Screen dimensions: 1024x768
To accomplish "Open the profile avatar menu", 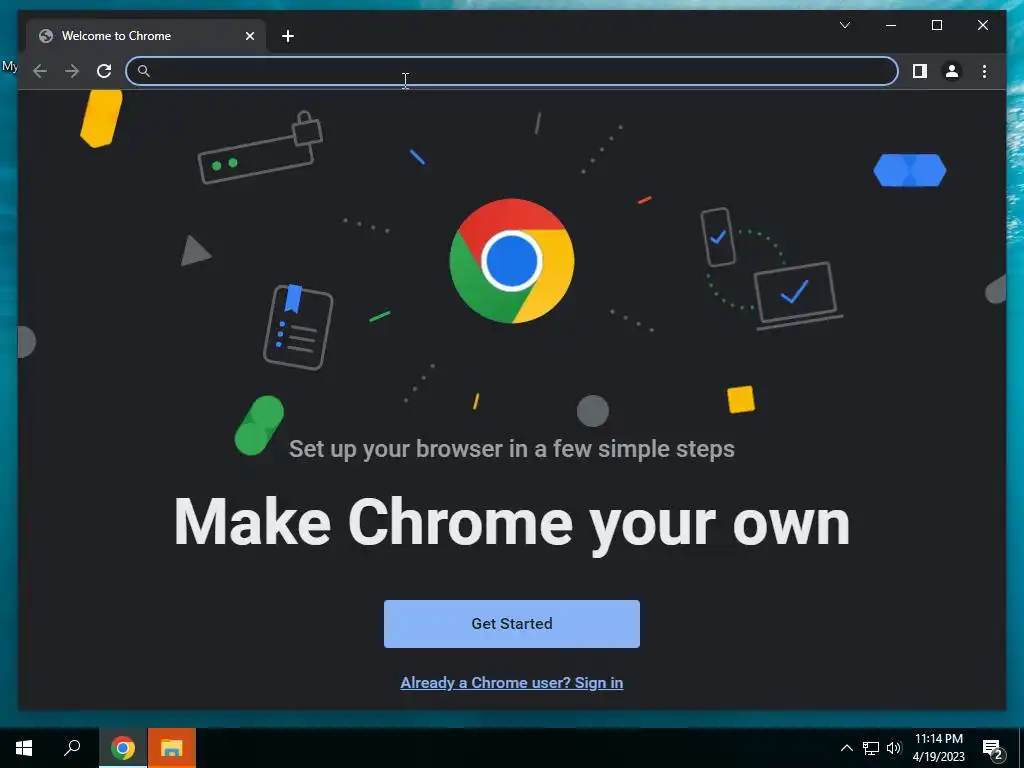I will [952, 71].
